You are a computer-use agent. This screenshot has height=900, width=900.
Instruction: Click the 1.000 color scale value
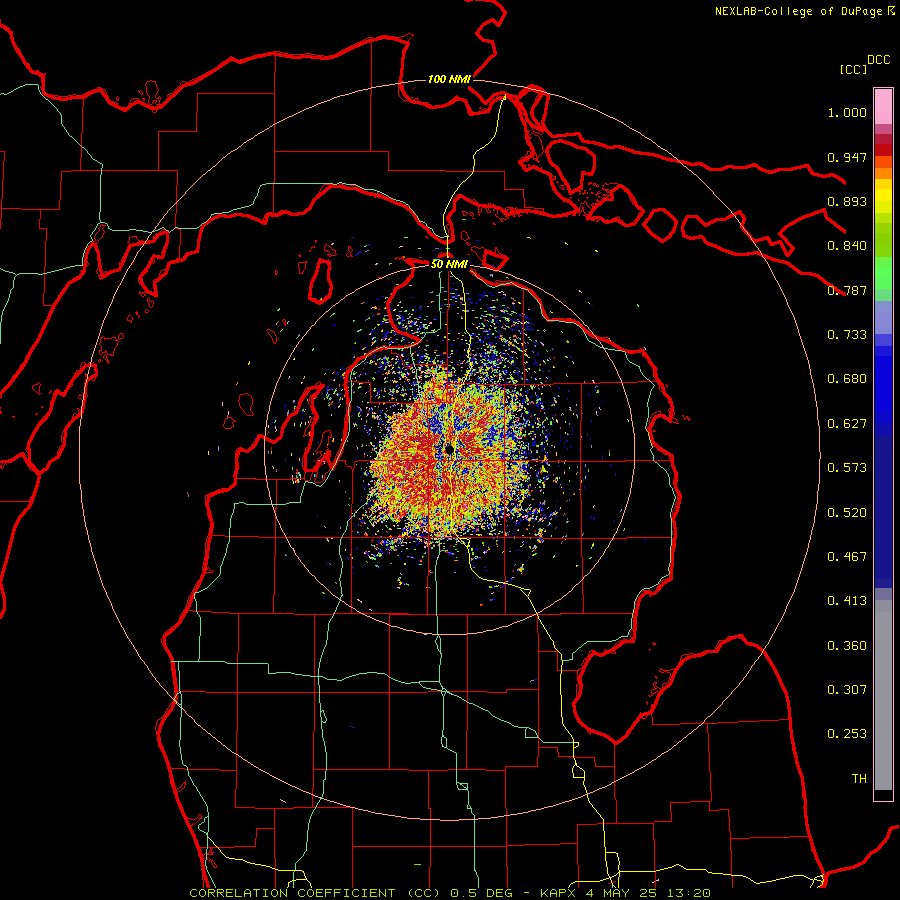[847, 112]
